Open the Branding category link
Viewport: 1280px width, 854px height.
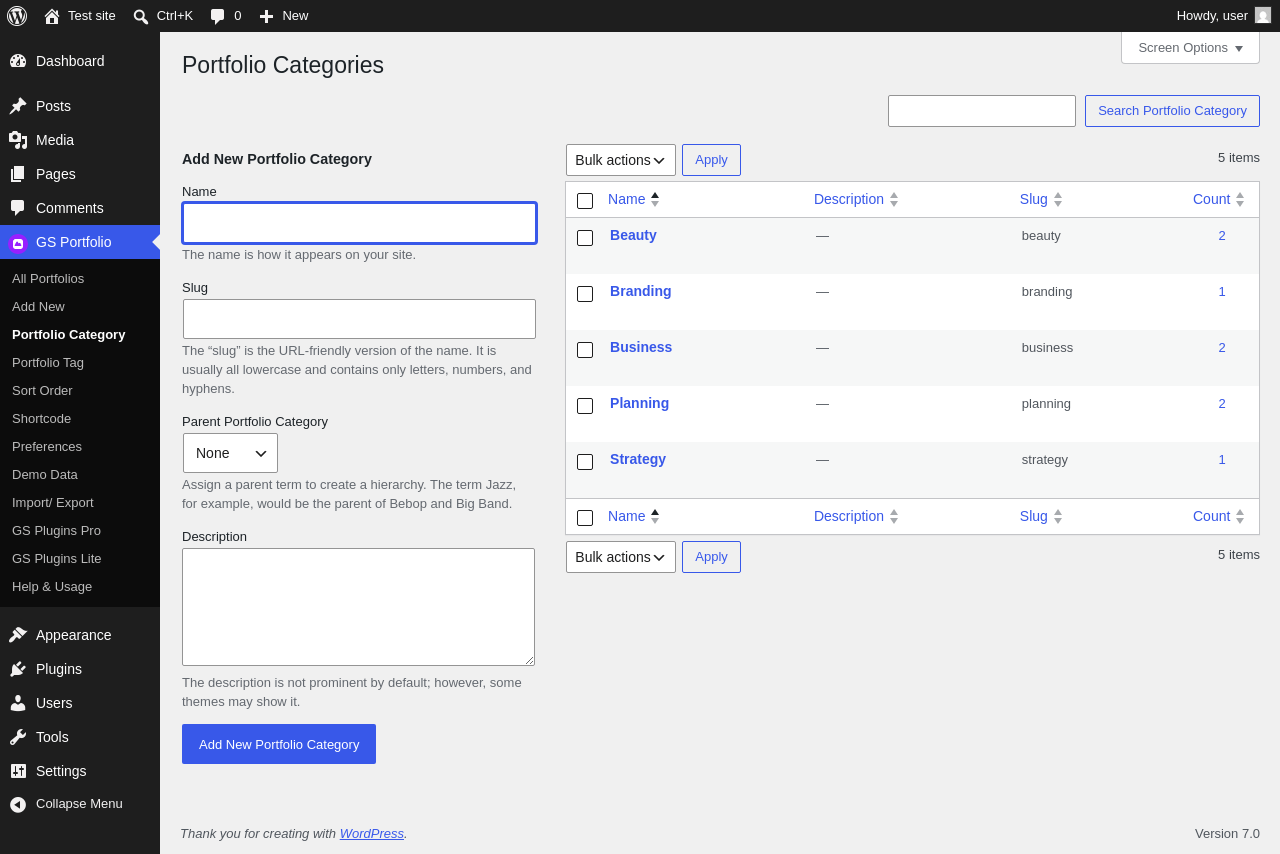tap(641, 291)
